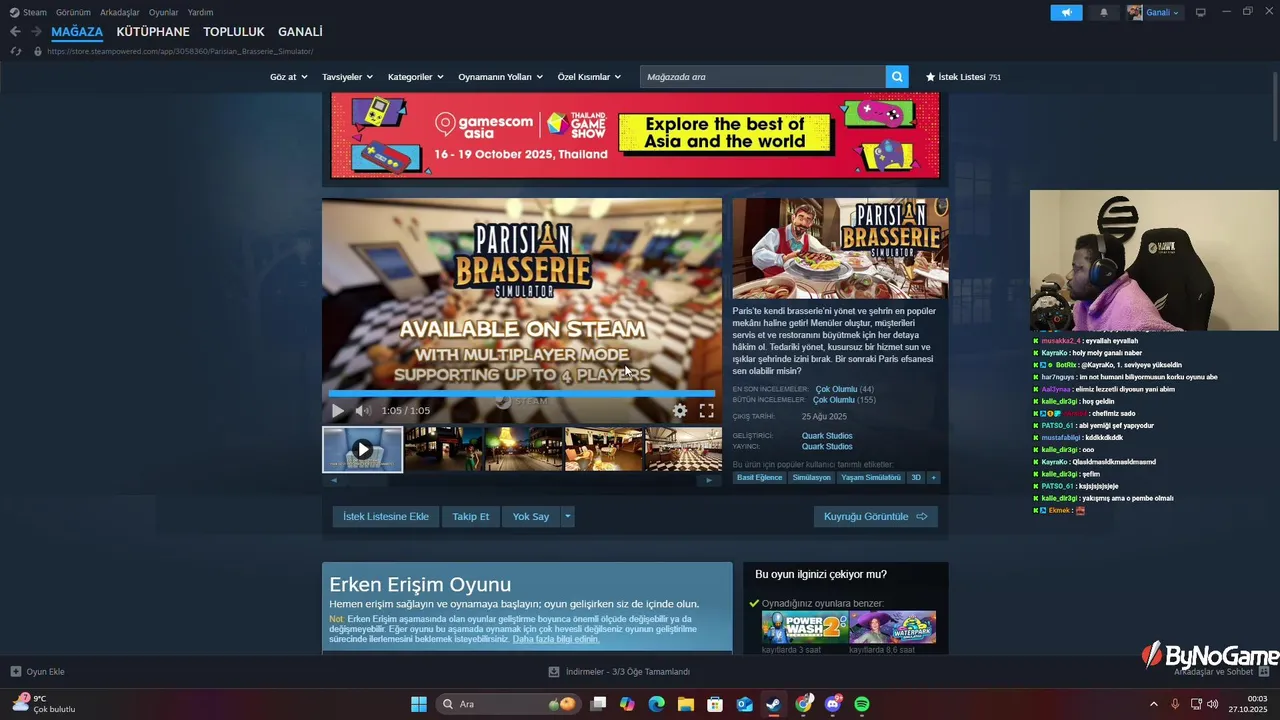Image resolution: width=1280 pixels, height=720 pixels.
Task: Open İndirmeler downloads status
Action: point(620,672)
